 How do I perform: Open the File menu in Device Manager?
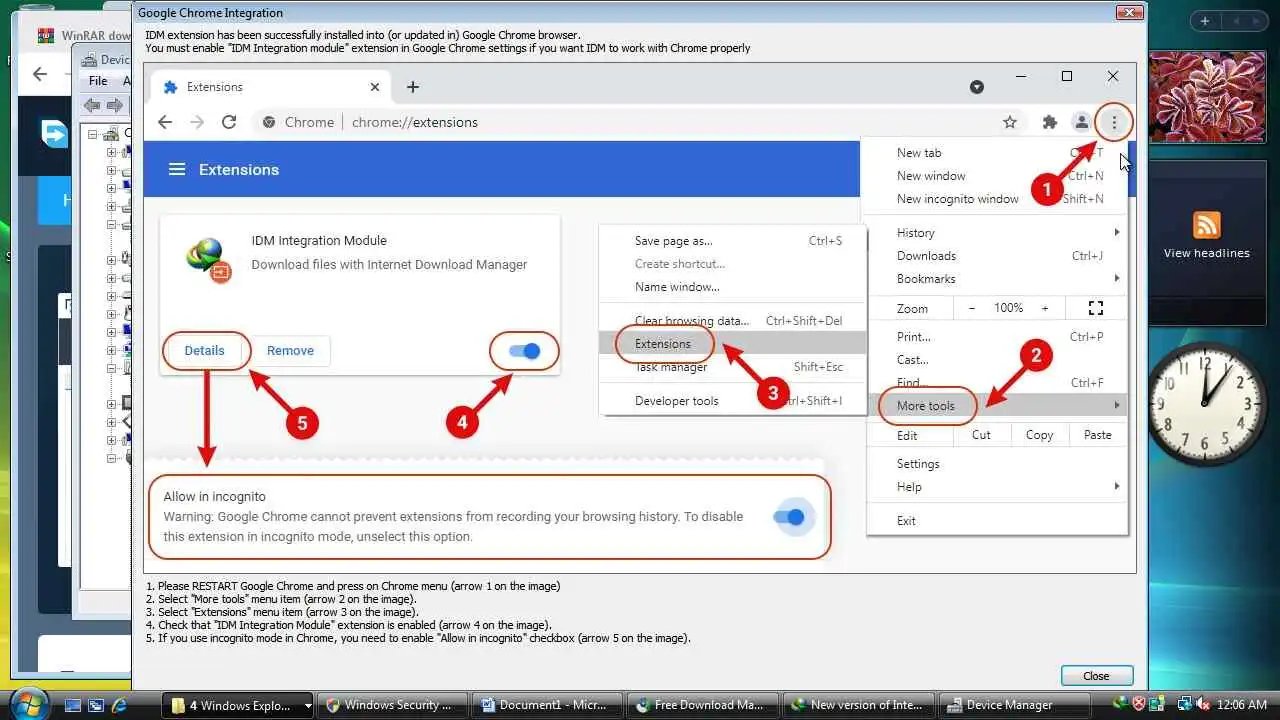tap(98, 81)
